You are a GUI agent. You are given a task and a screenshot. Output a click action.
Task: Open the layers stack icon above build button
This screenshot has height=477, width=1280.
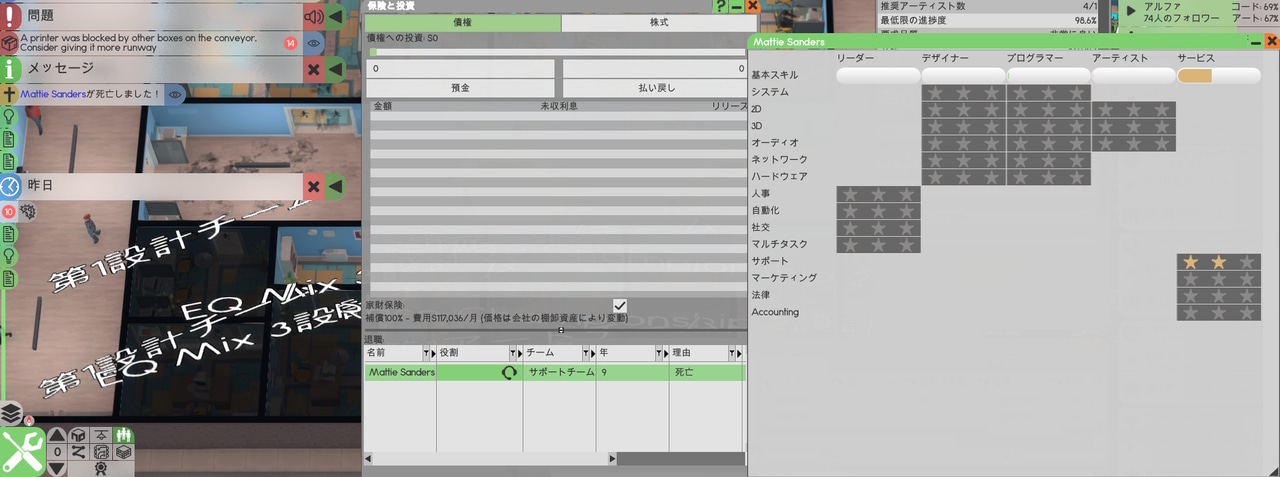[11, 413]
